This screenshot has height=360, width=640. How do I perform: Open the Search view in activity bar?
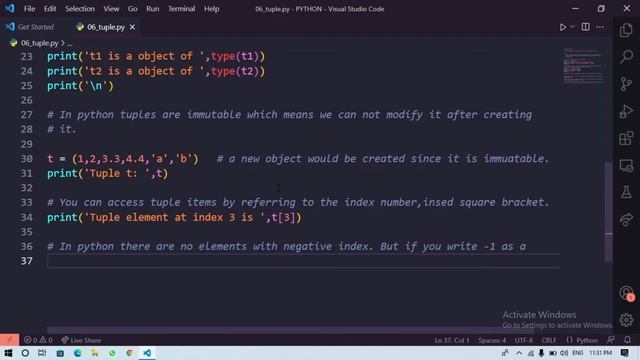(626, 57)
